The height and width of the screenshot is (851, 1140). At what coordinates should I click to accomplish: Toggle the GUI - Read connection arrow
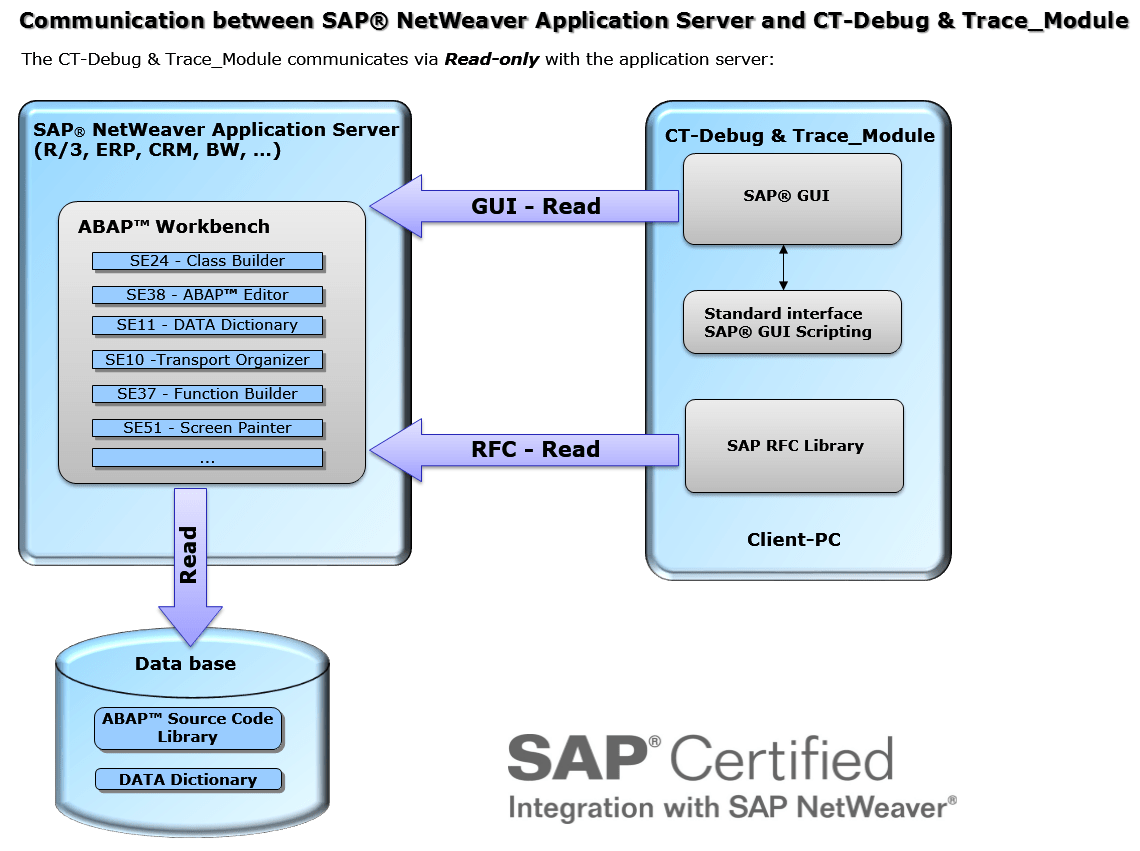coord(525,206)
